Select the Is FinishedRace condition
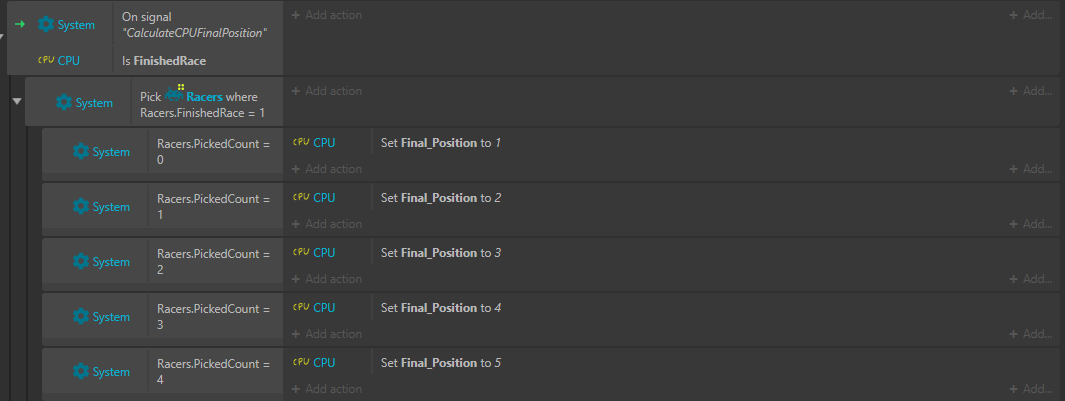This screenshot has width=1065, height=401. click(164, 60)
